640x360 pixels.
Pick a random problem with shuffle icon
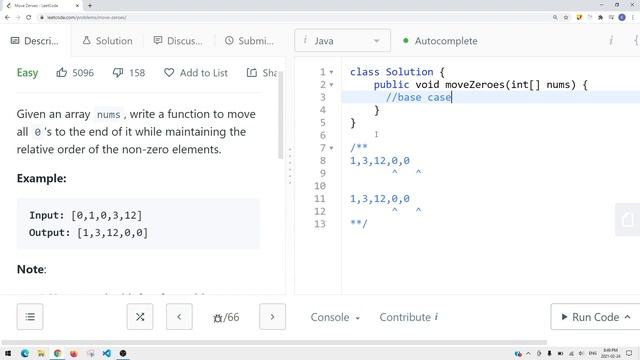point(140,317)
